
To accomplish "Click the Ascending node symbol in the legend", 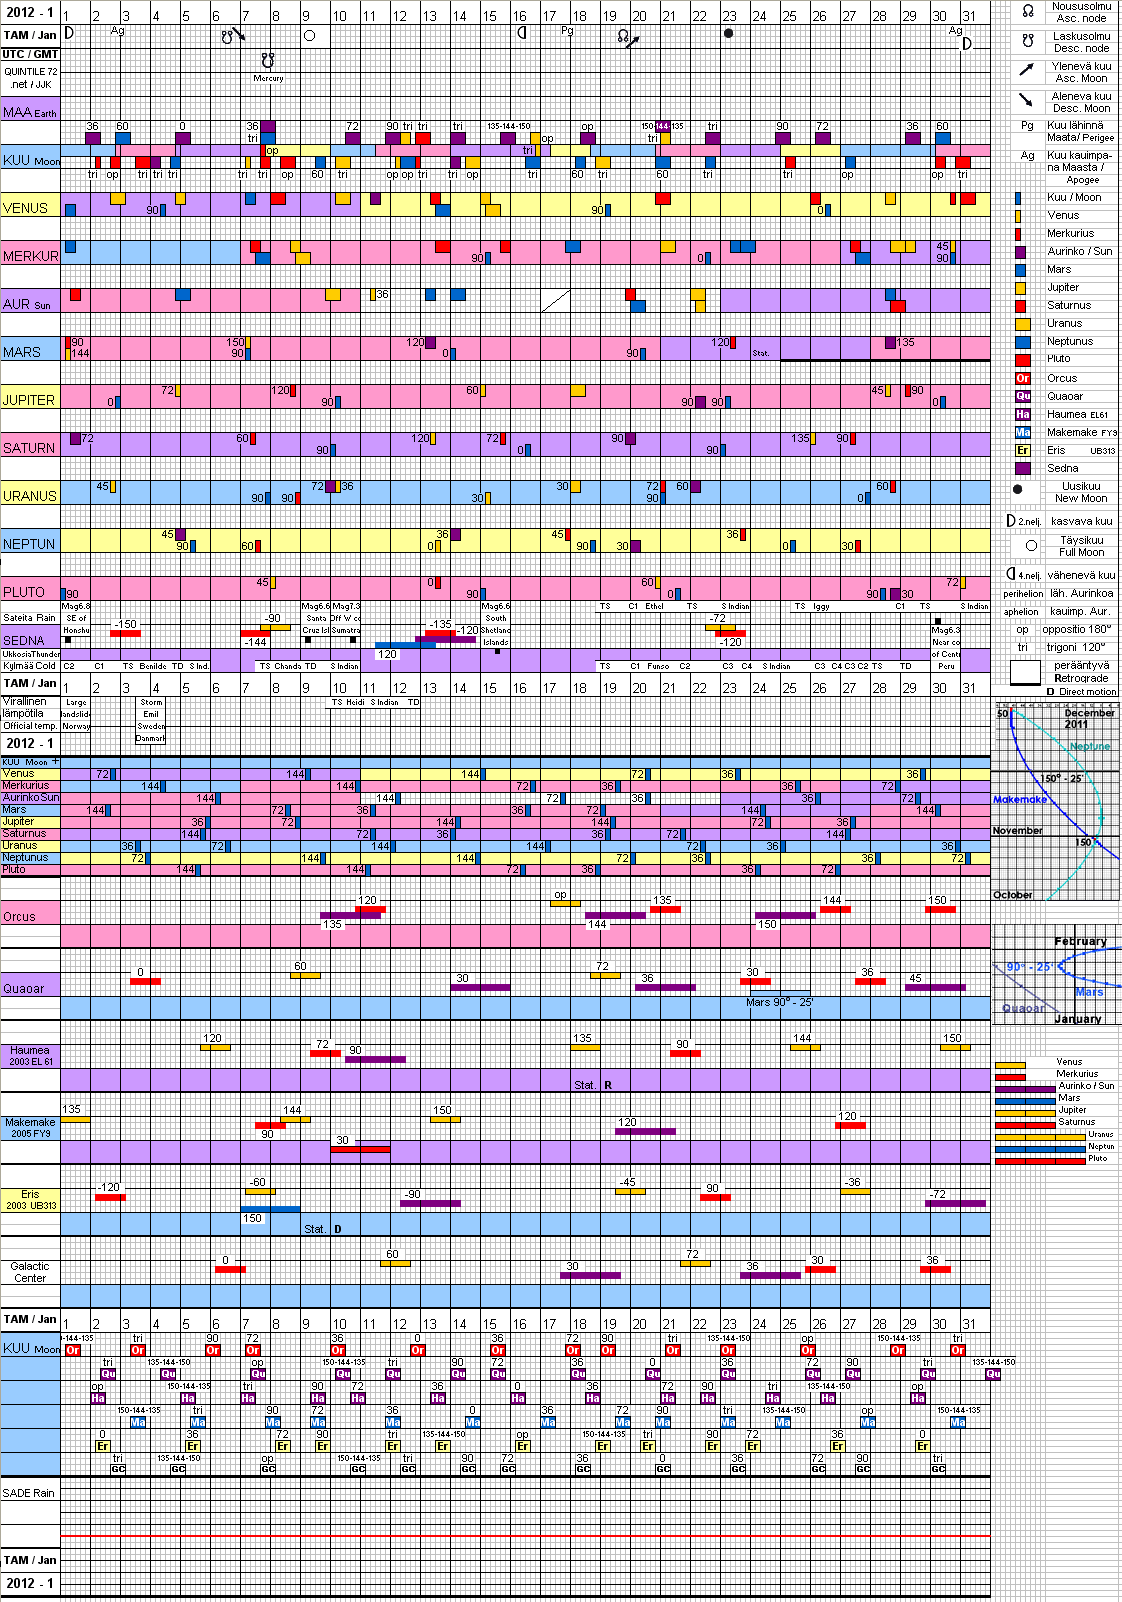I will pos(1027,12).
